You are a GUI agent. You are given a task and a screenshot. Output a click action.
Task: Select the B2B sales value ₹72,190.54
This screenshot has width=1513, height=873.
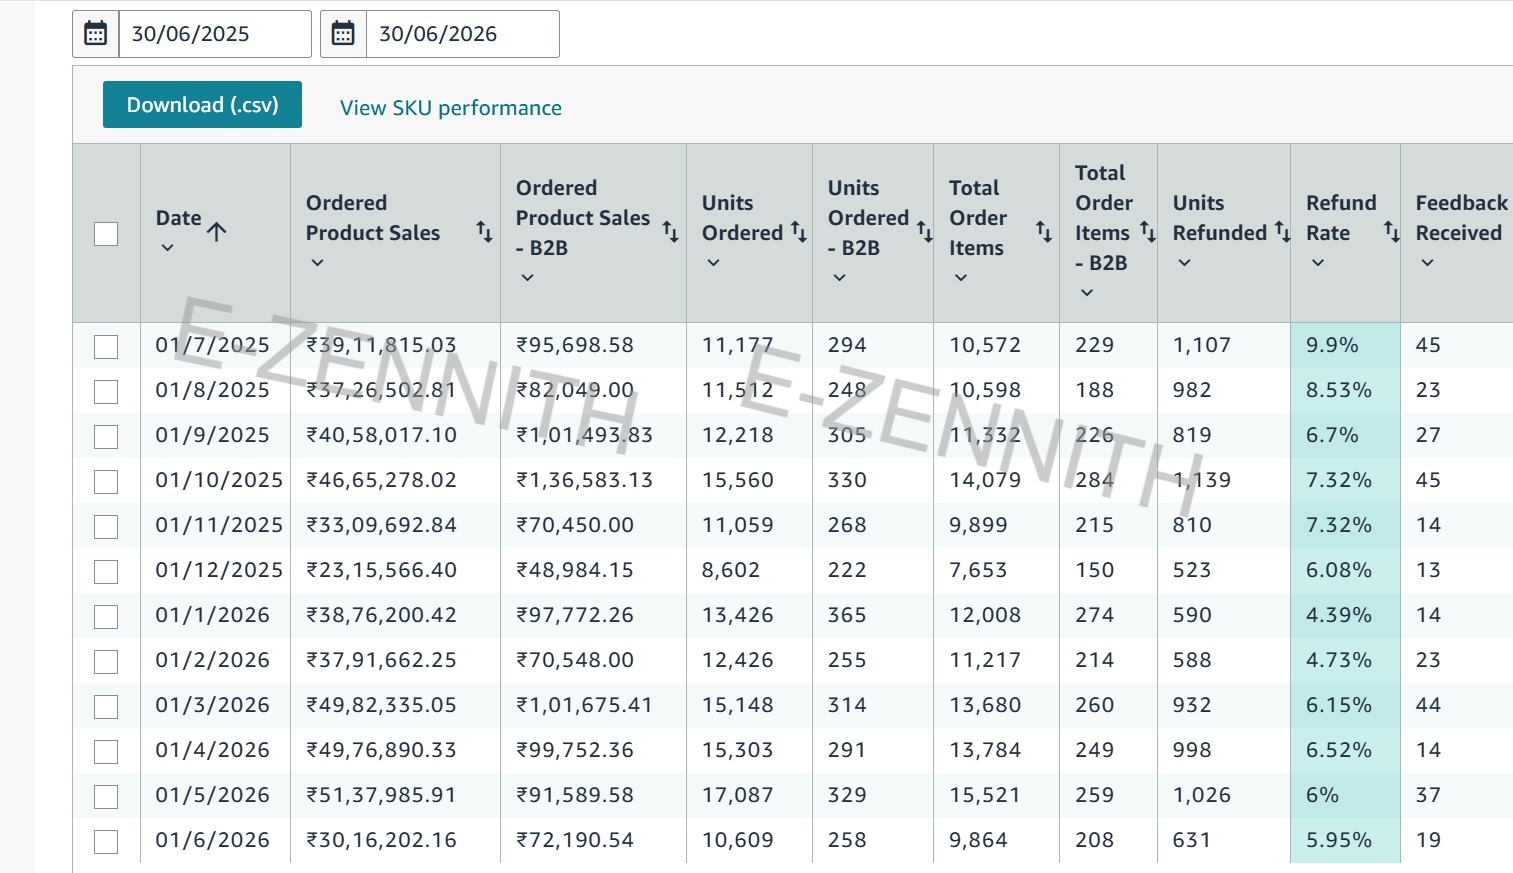coord(575,840)
